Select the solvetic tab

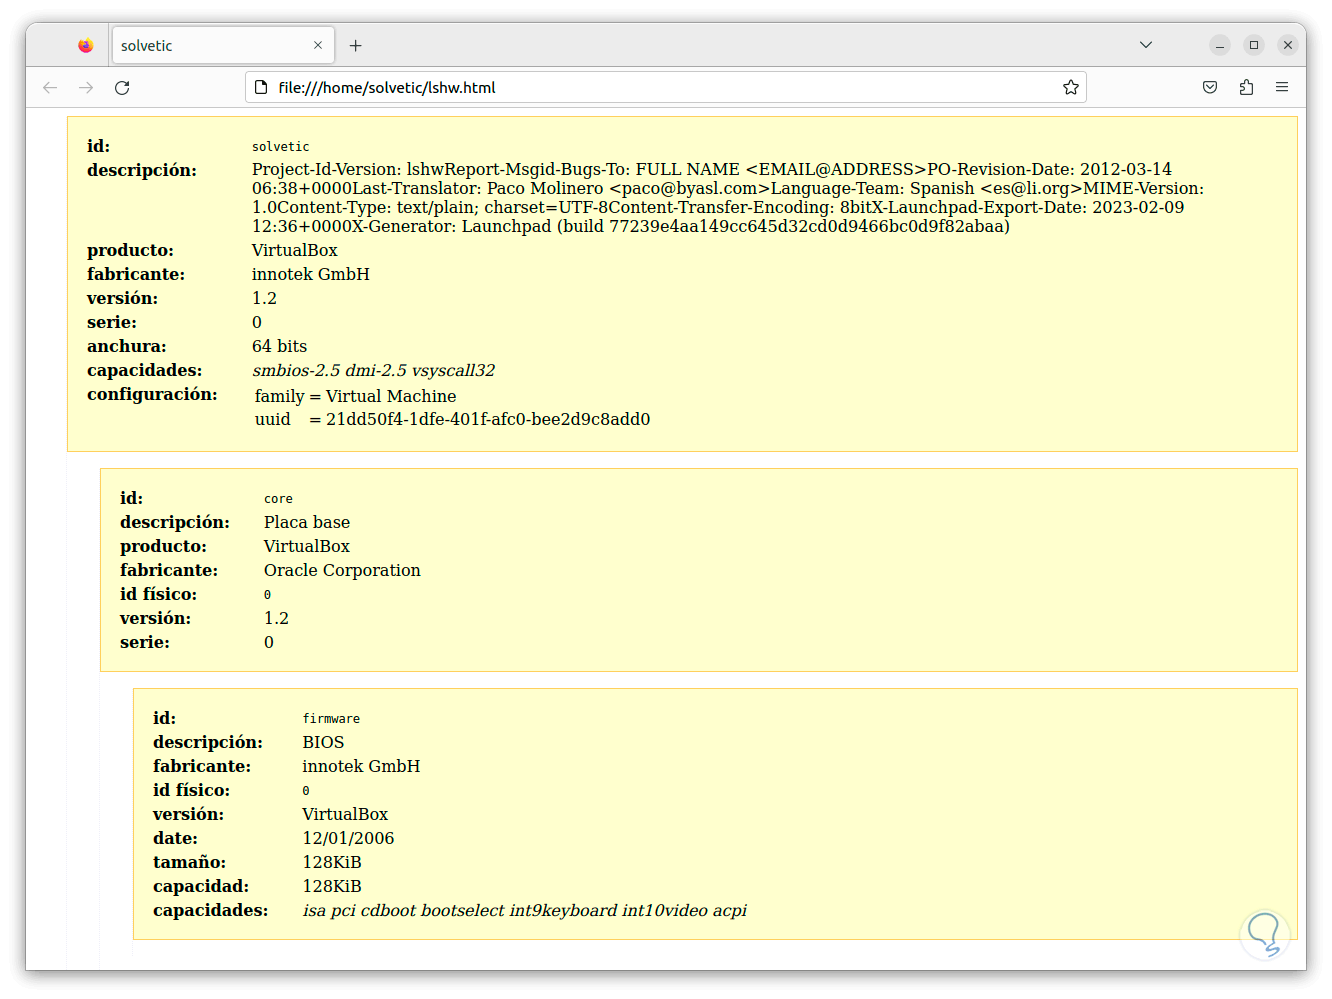222,45
